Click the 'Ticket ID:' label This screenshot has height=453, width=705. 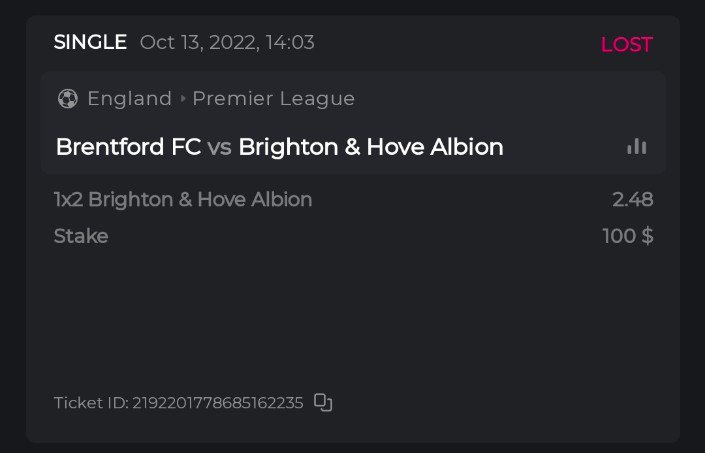tap(91, 403)
